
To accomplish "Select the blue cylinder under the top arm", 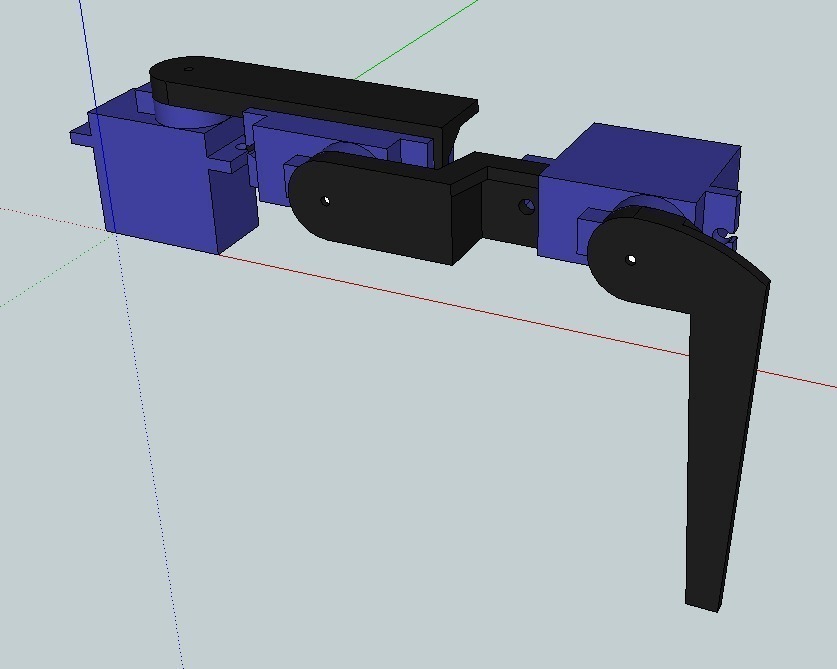I will 184,113.
